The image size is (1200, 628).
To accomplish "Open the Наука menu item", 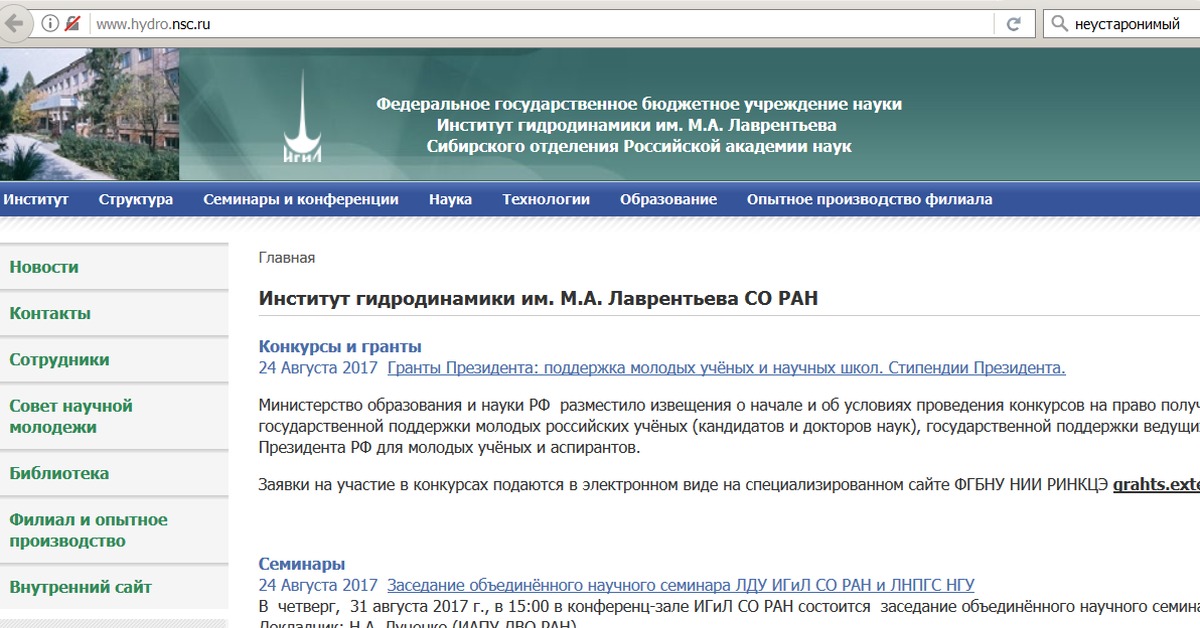I will tap(450, 199).
